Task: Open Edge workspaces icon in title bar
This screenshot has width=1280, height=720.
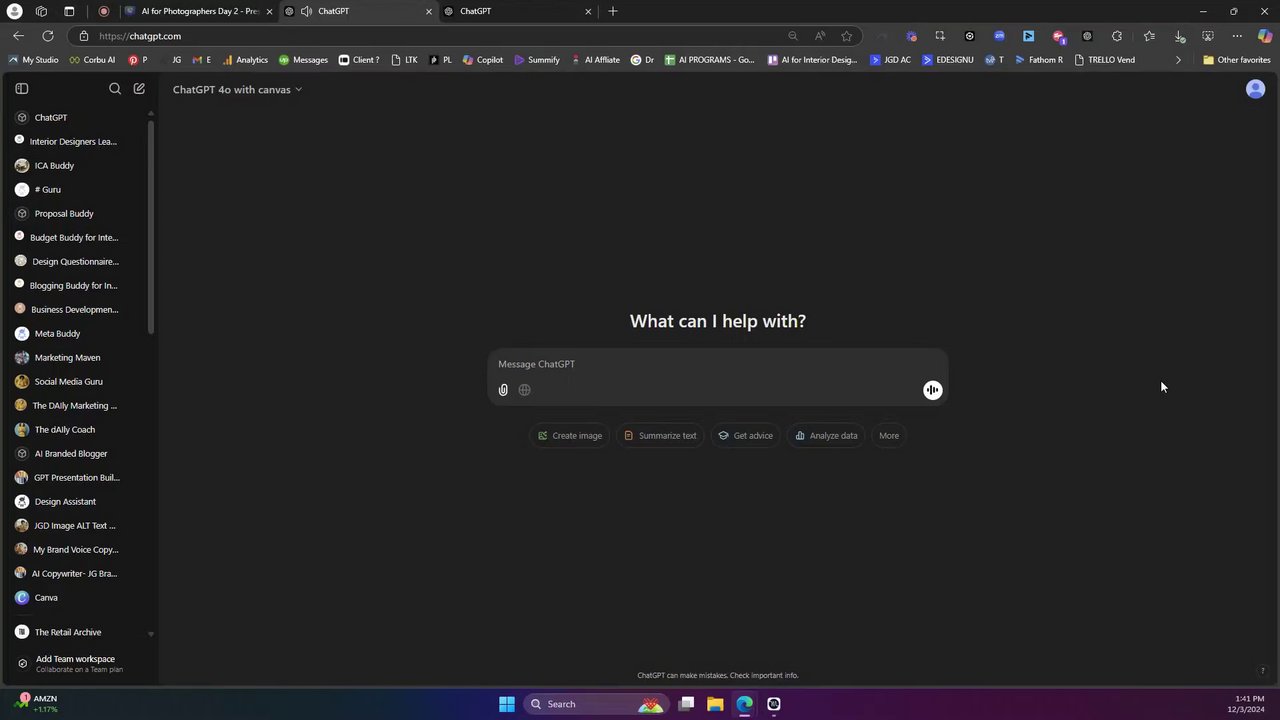Action: point(41,11)
